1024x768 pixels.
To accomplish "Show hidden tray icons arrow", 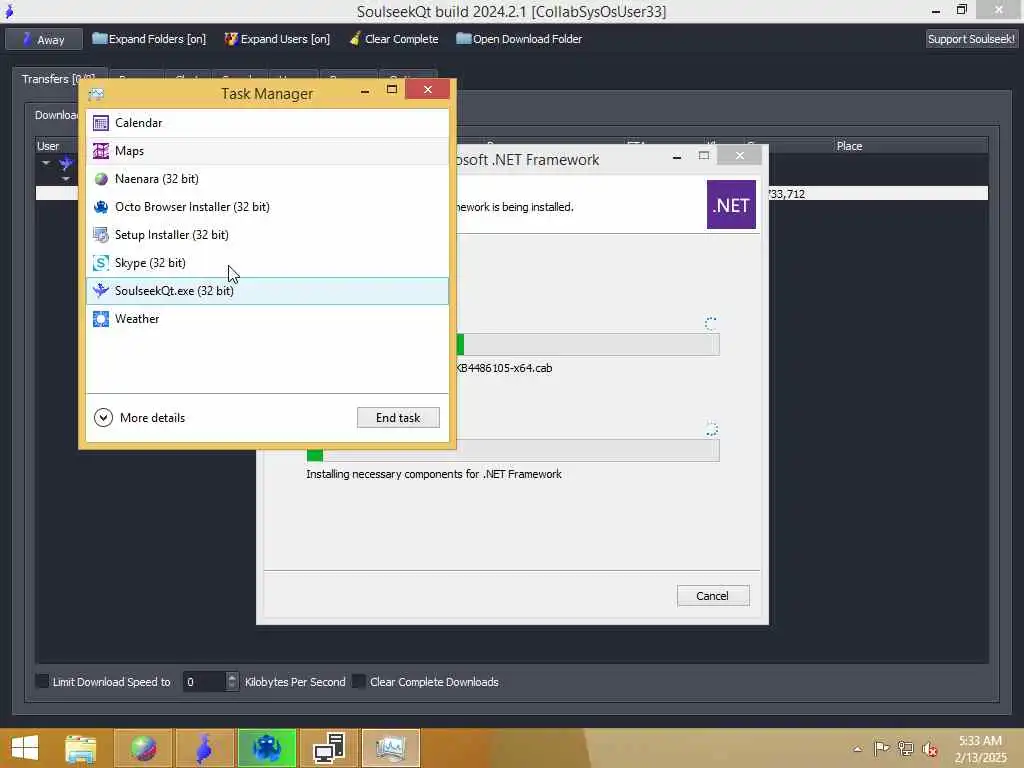I will [x=857, y=748].
